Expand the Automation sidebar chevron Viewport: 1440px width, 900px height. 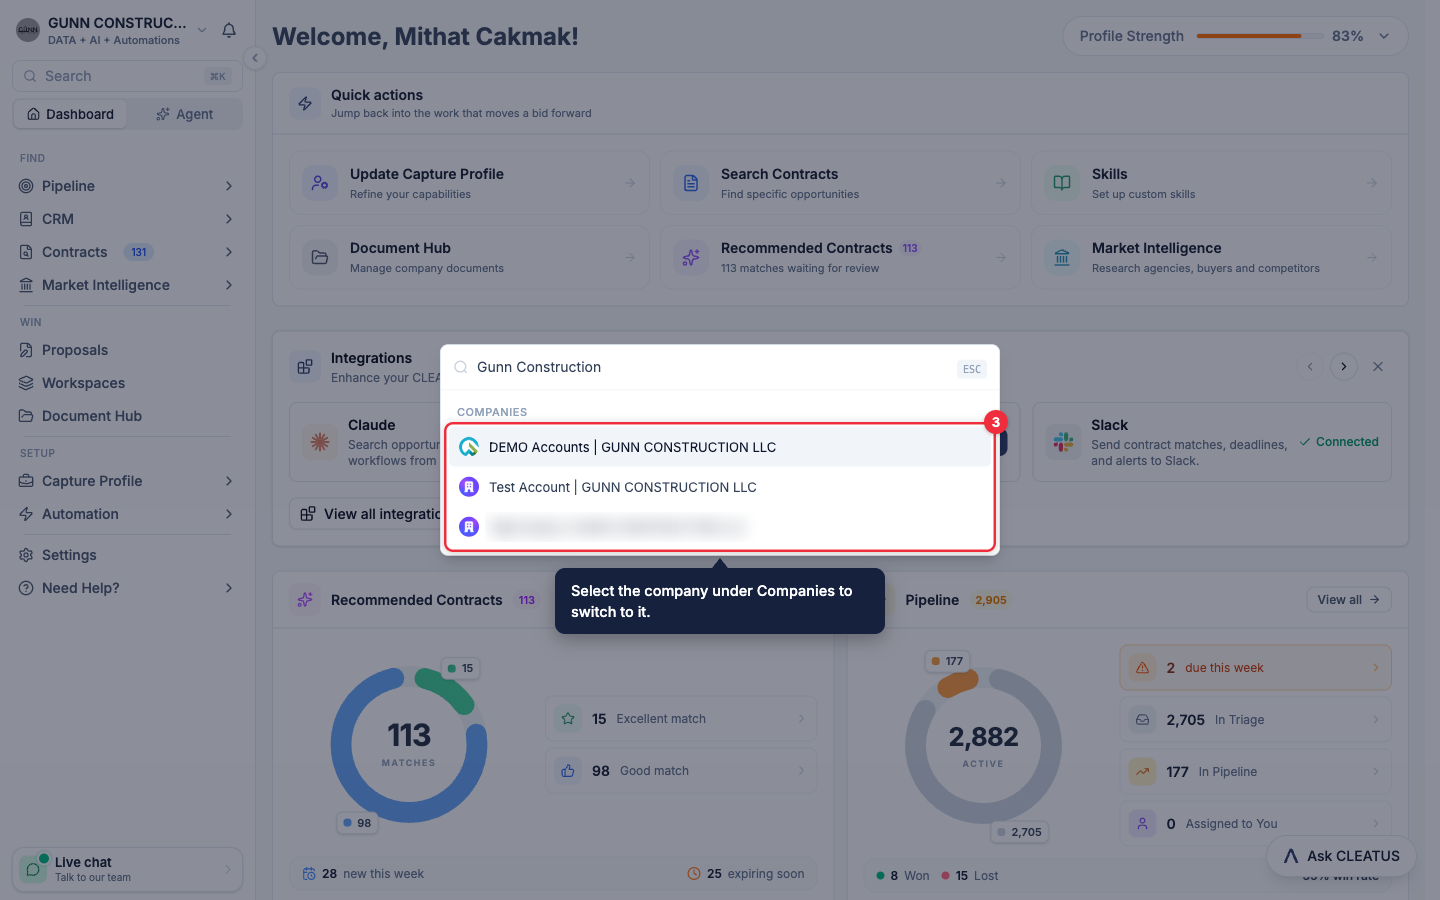tap(229, 514)
